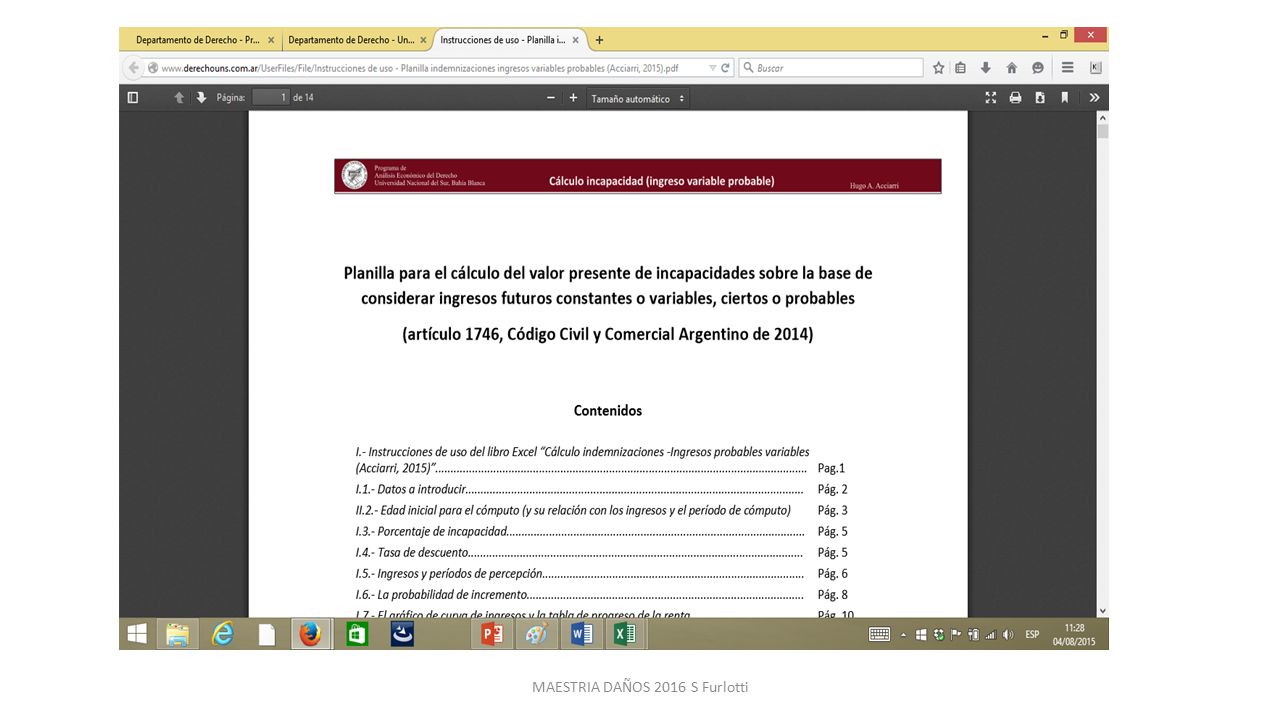Toggle the PDF viewer sidebar
Viewport: 1280px width, 720px height.
click(x=132, y=98)
